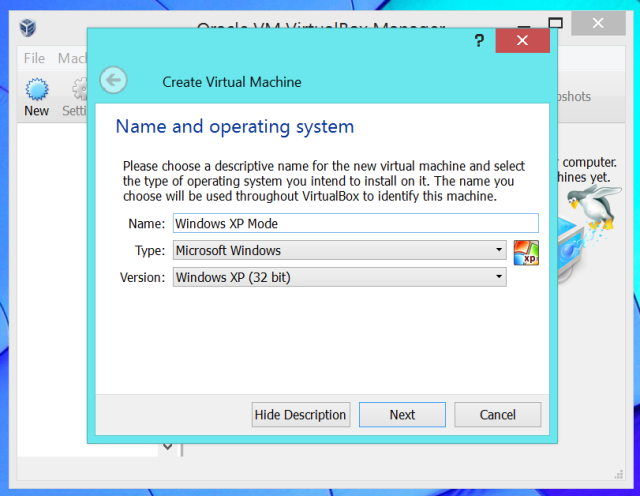Image resolution: width=640 pixels, height=496 pixels.
Task: Click the Snapshots button in VirtualBox Manager
Action: 574,97
